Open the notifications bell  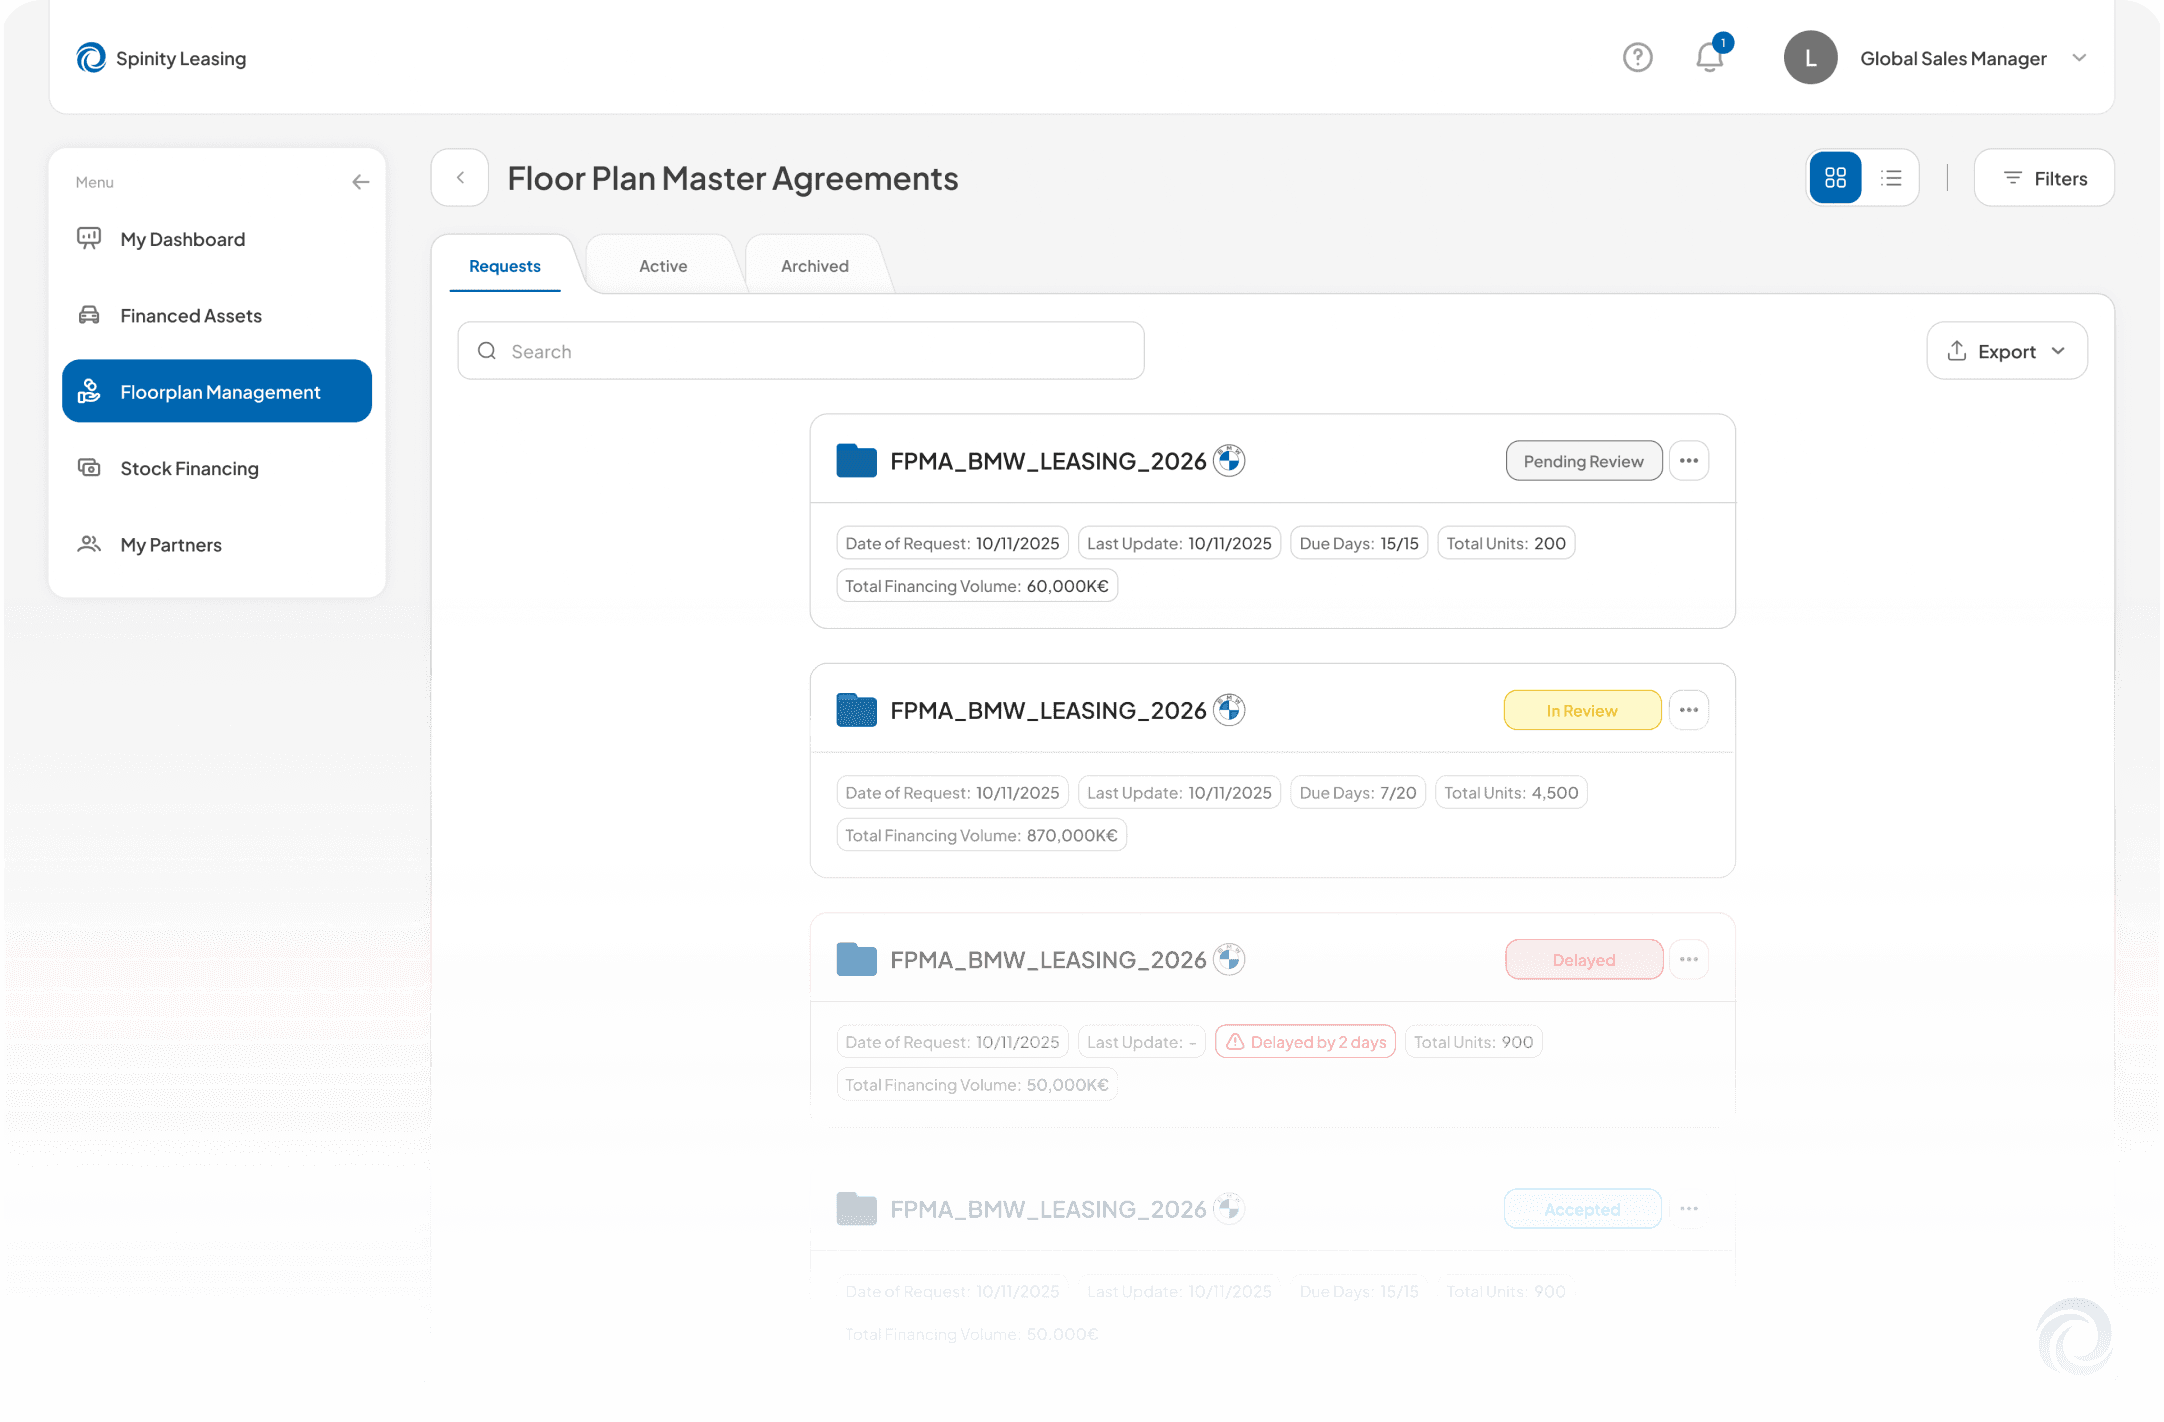(1710, 58)
